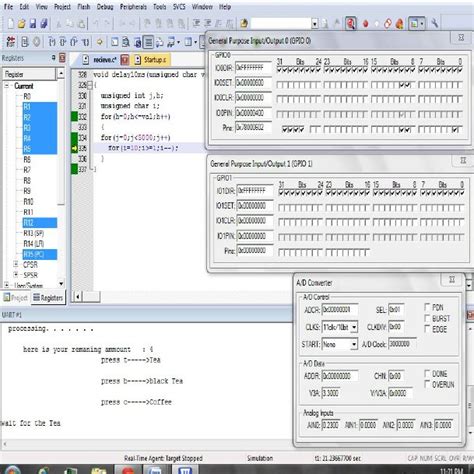Open the Command window icon

[x=114, y=42]
